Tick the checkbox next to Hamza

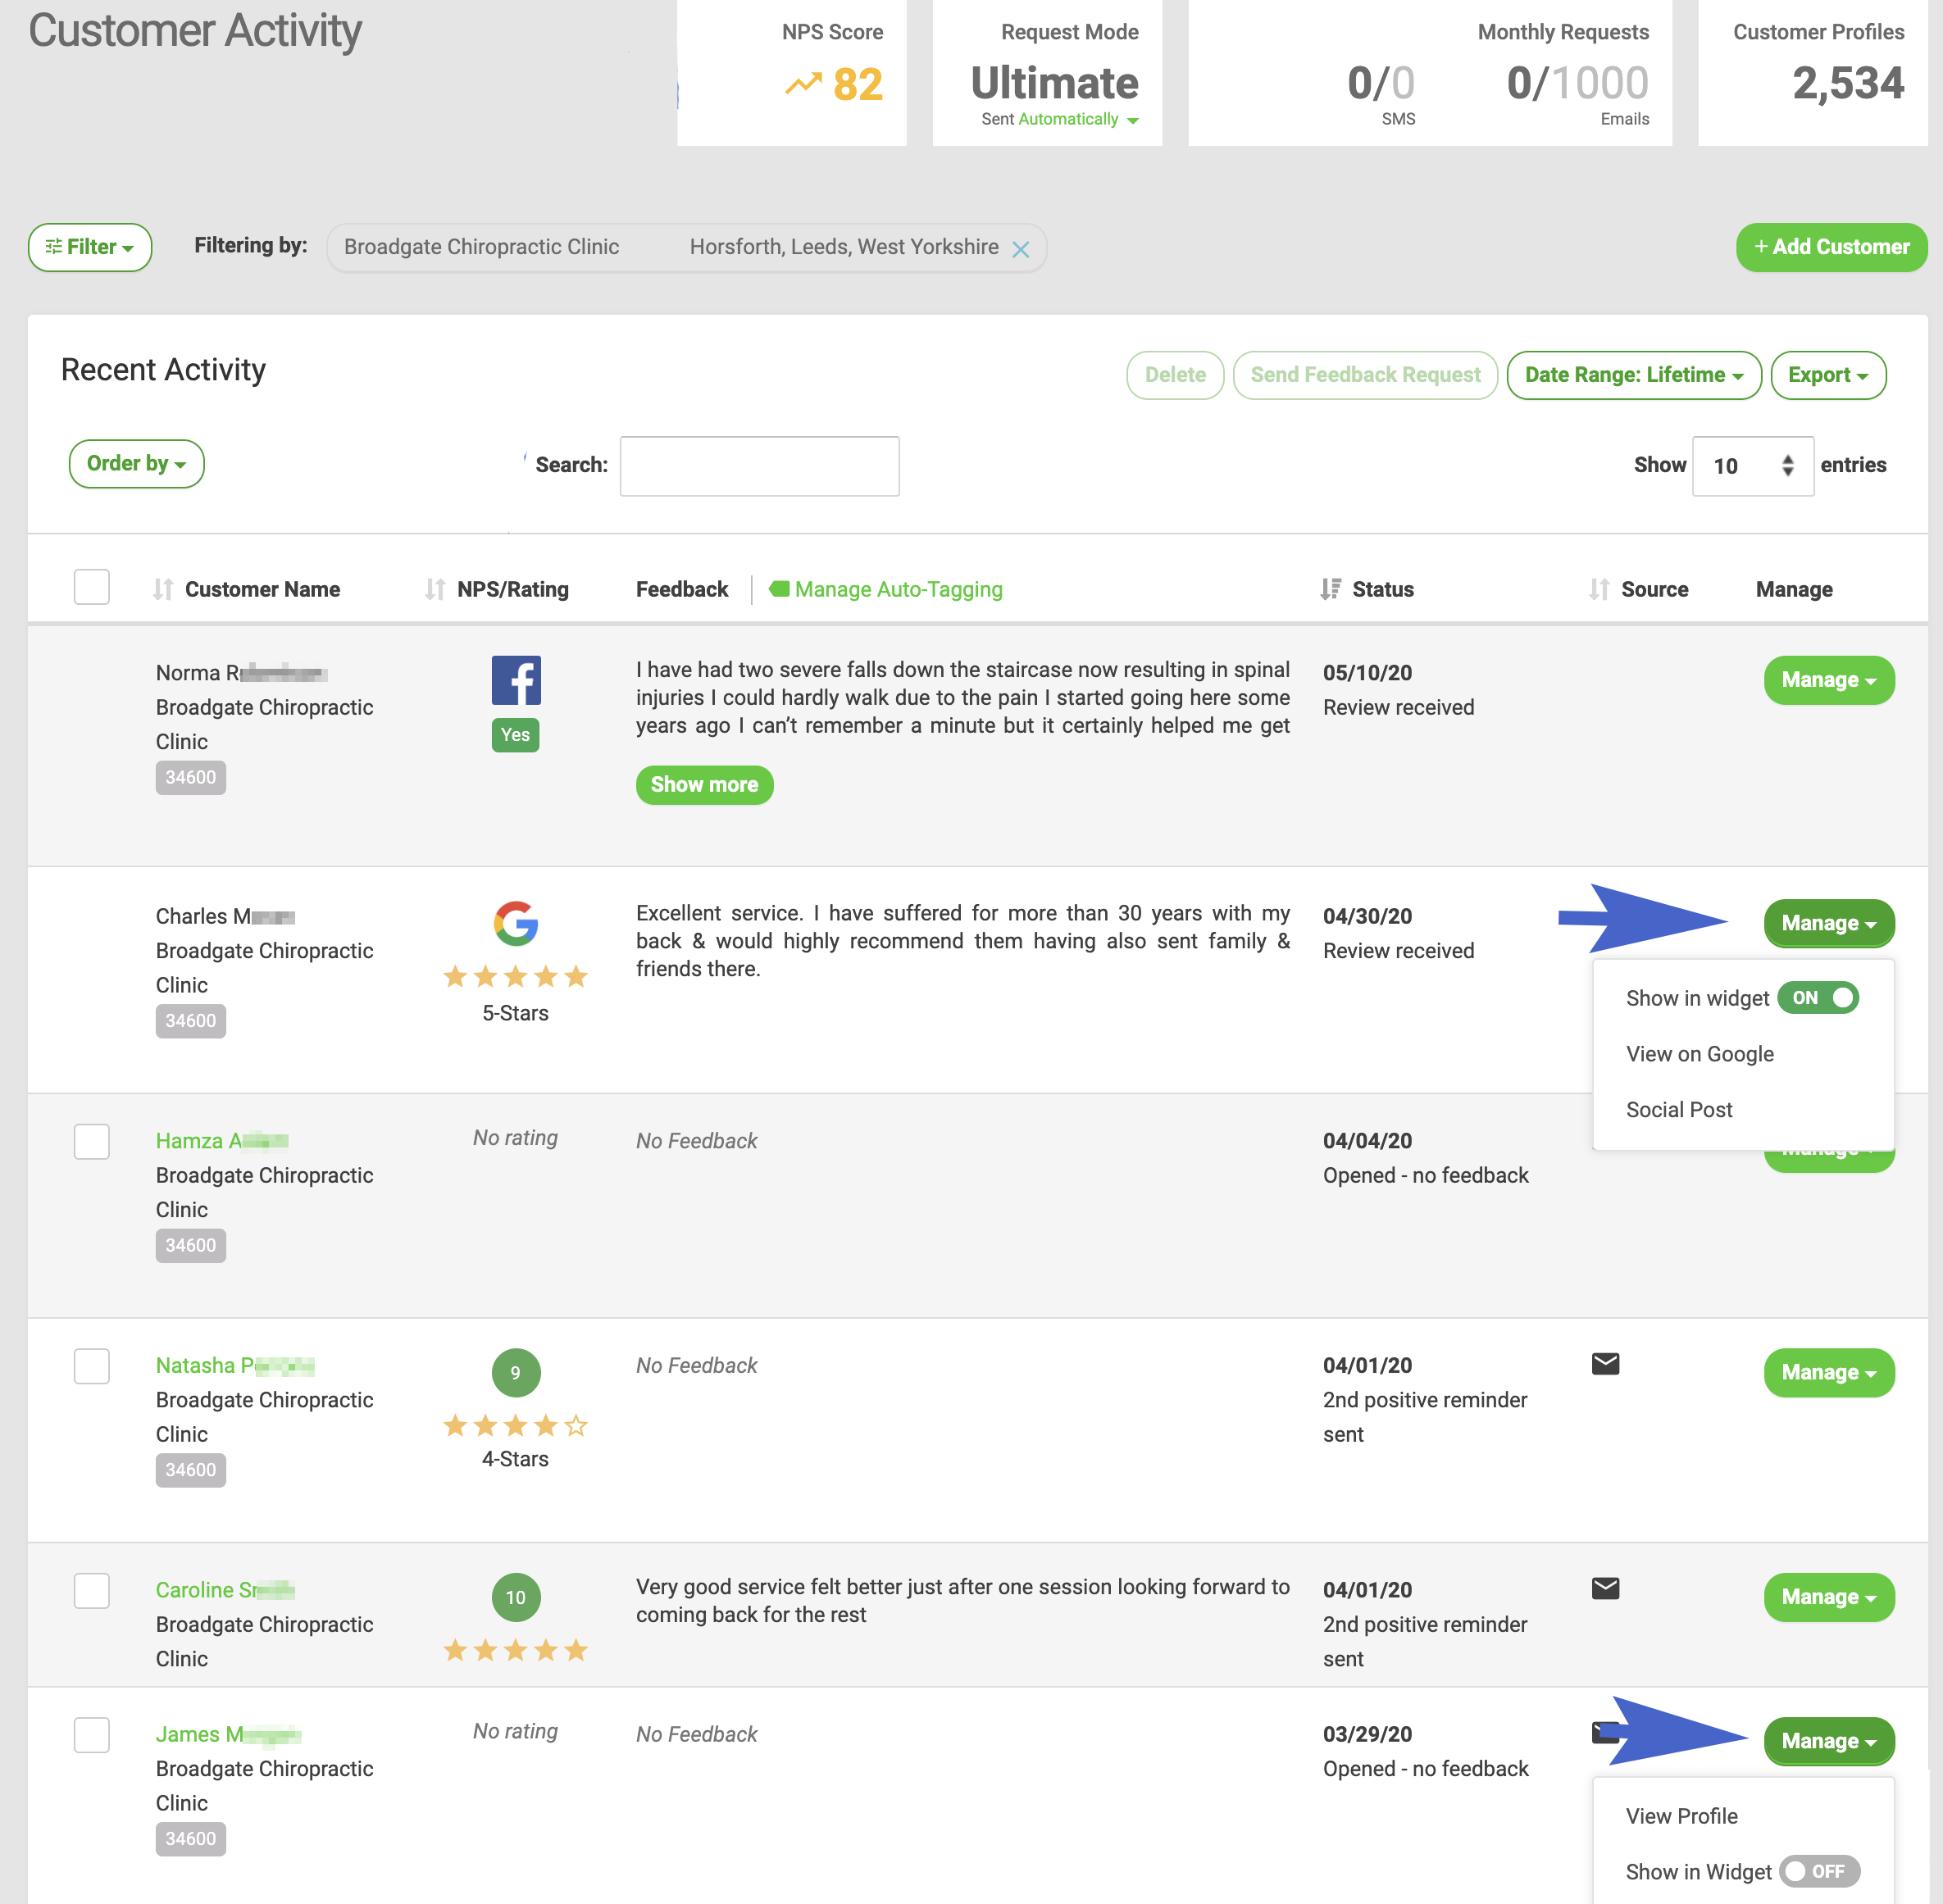point(92,1141)
